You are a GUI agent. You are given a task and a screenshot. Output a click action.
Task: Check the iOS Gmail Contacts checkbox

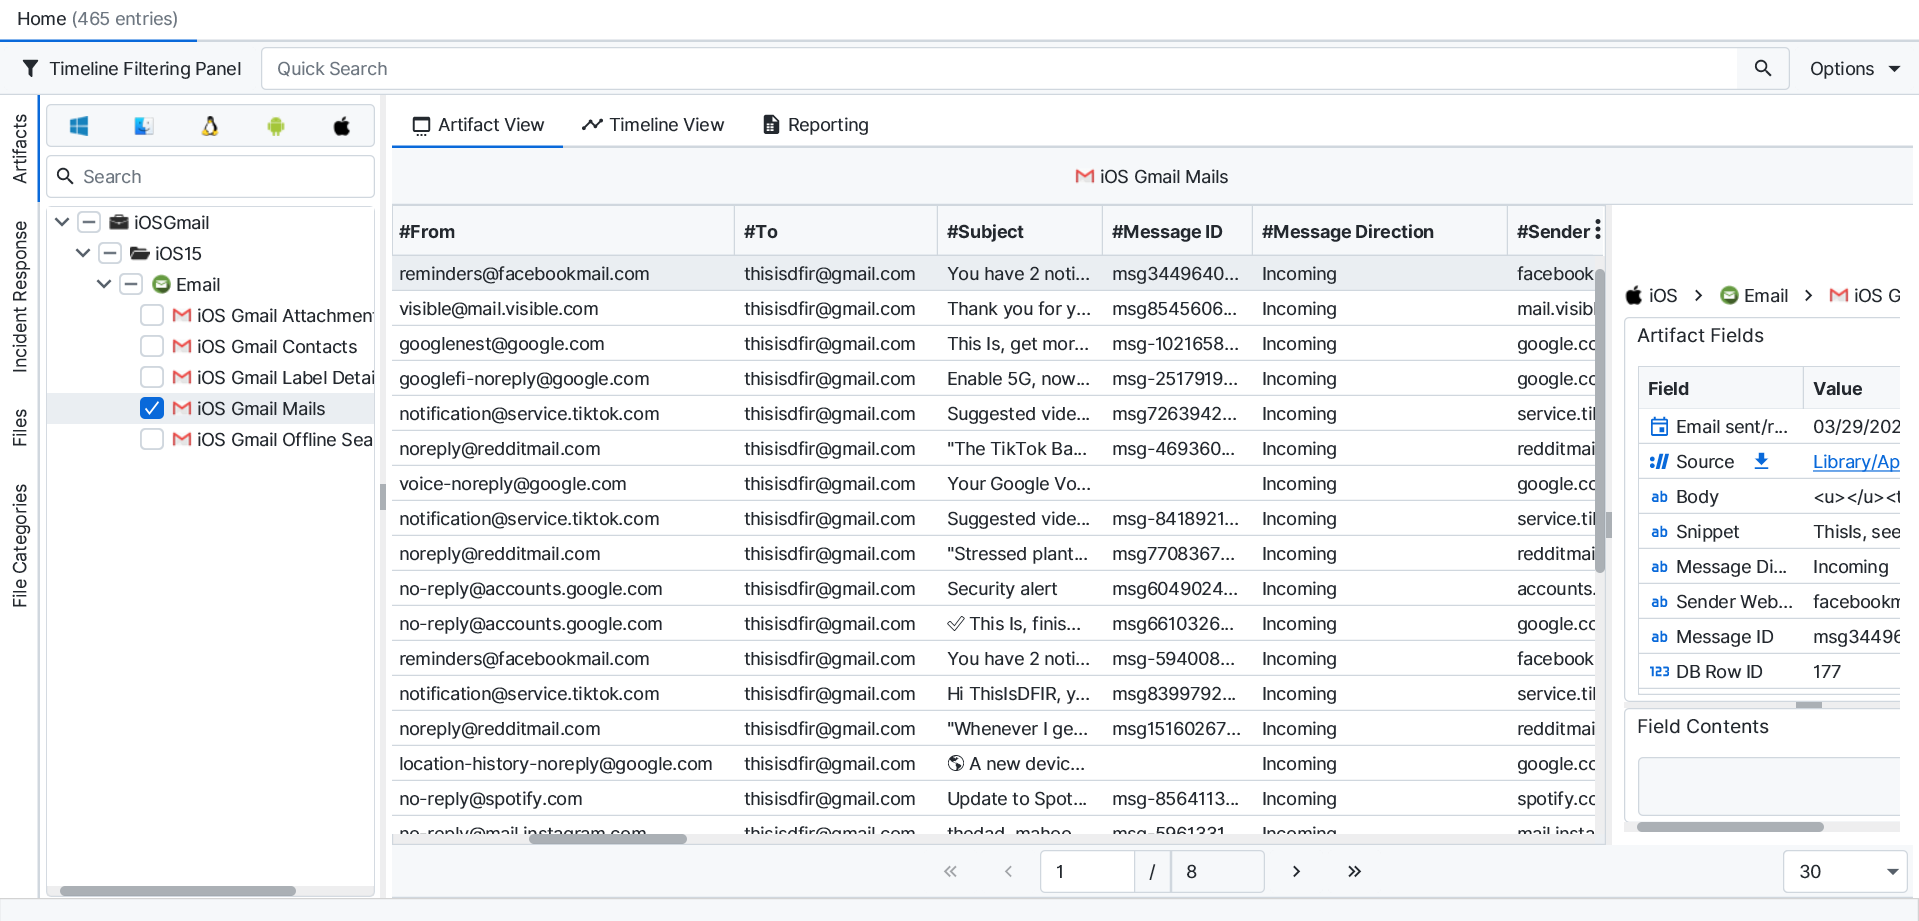(x=152, y=346)
